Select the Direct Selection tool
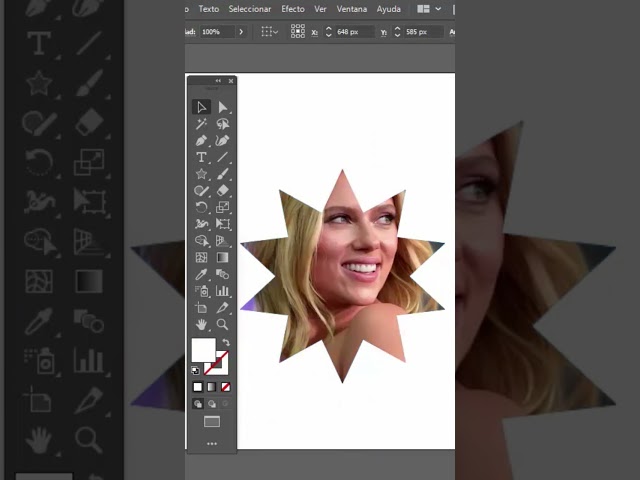 222,107
